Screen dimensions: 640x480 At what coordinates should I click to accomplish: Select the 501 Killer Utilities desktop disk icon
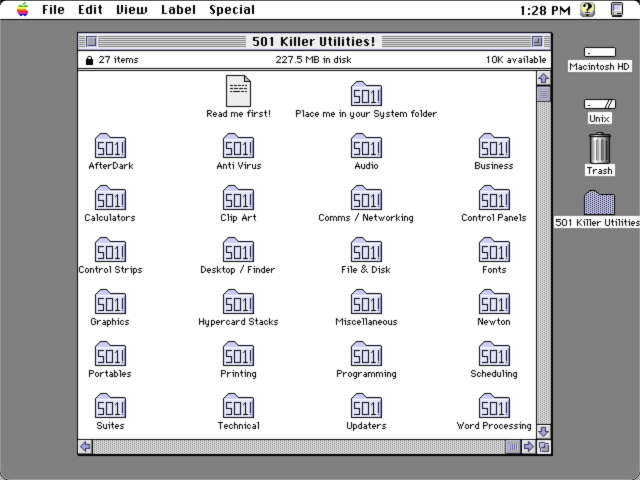pyautogui.click(x=599, y=202)
